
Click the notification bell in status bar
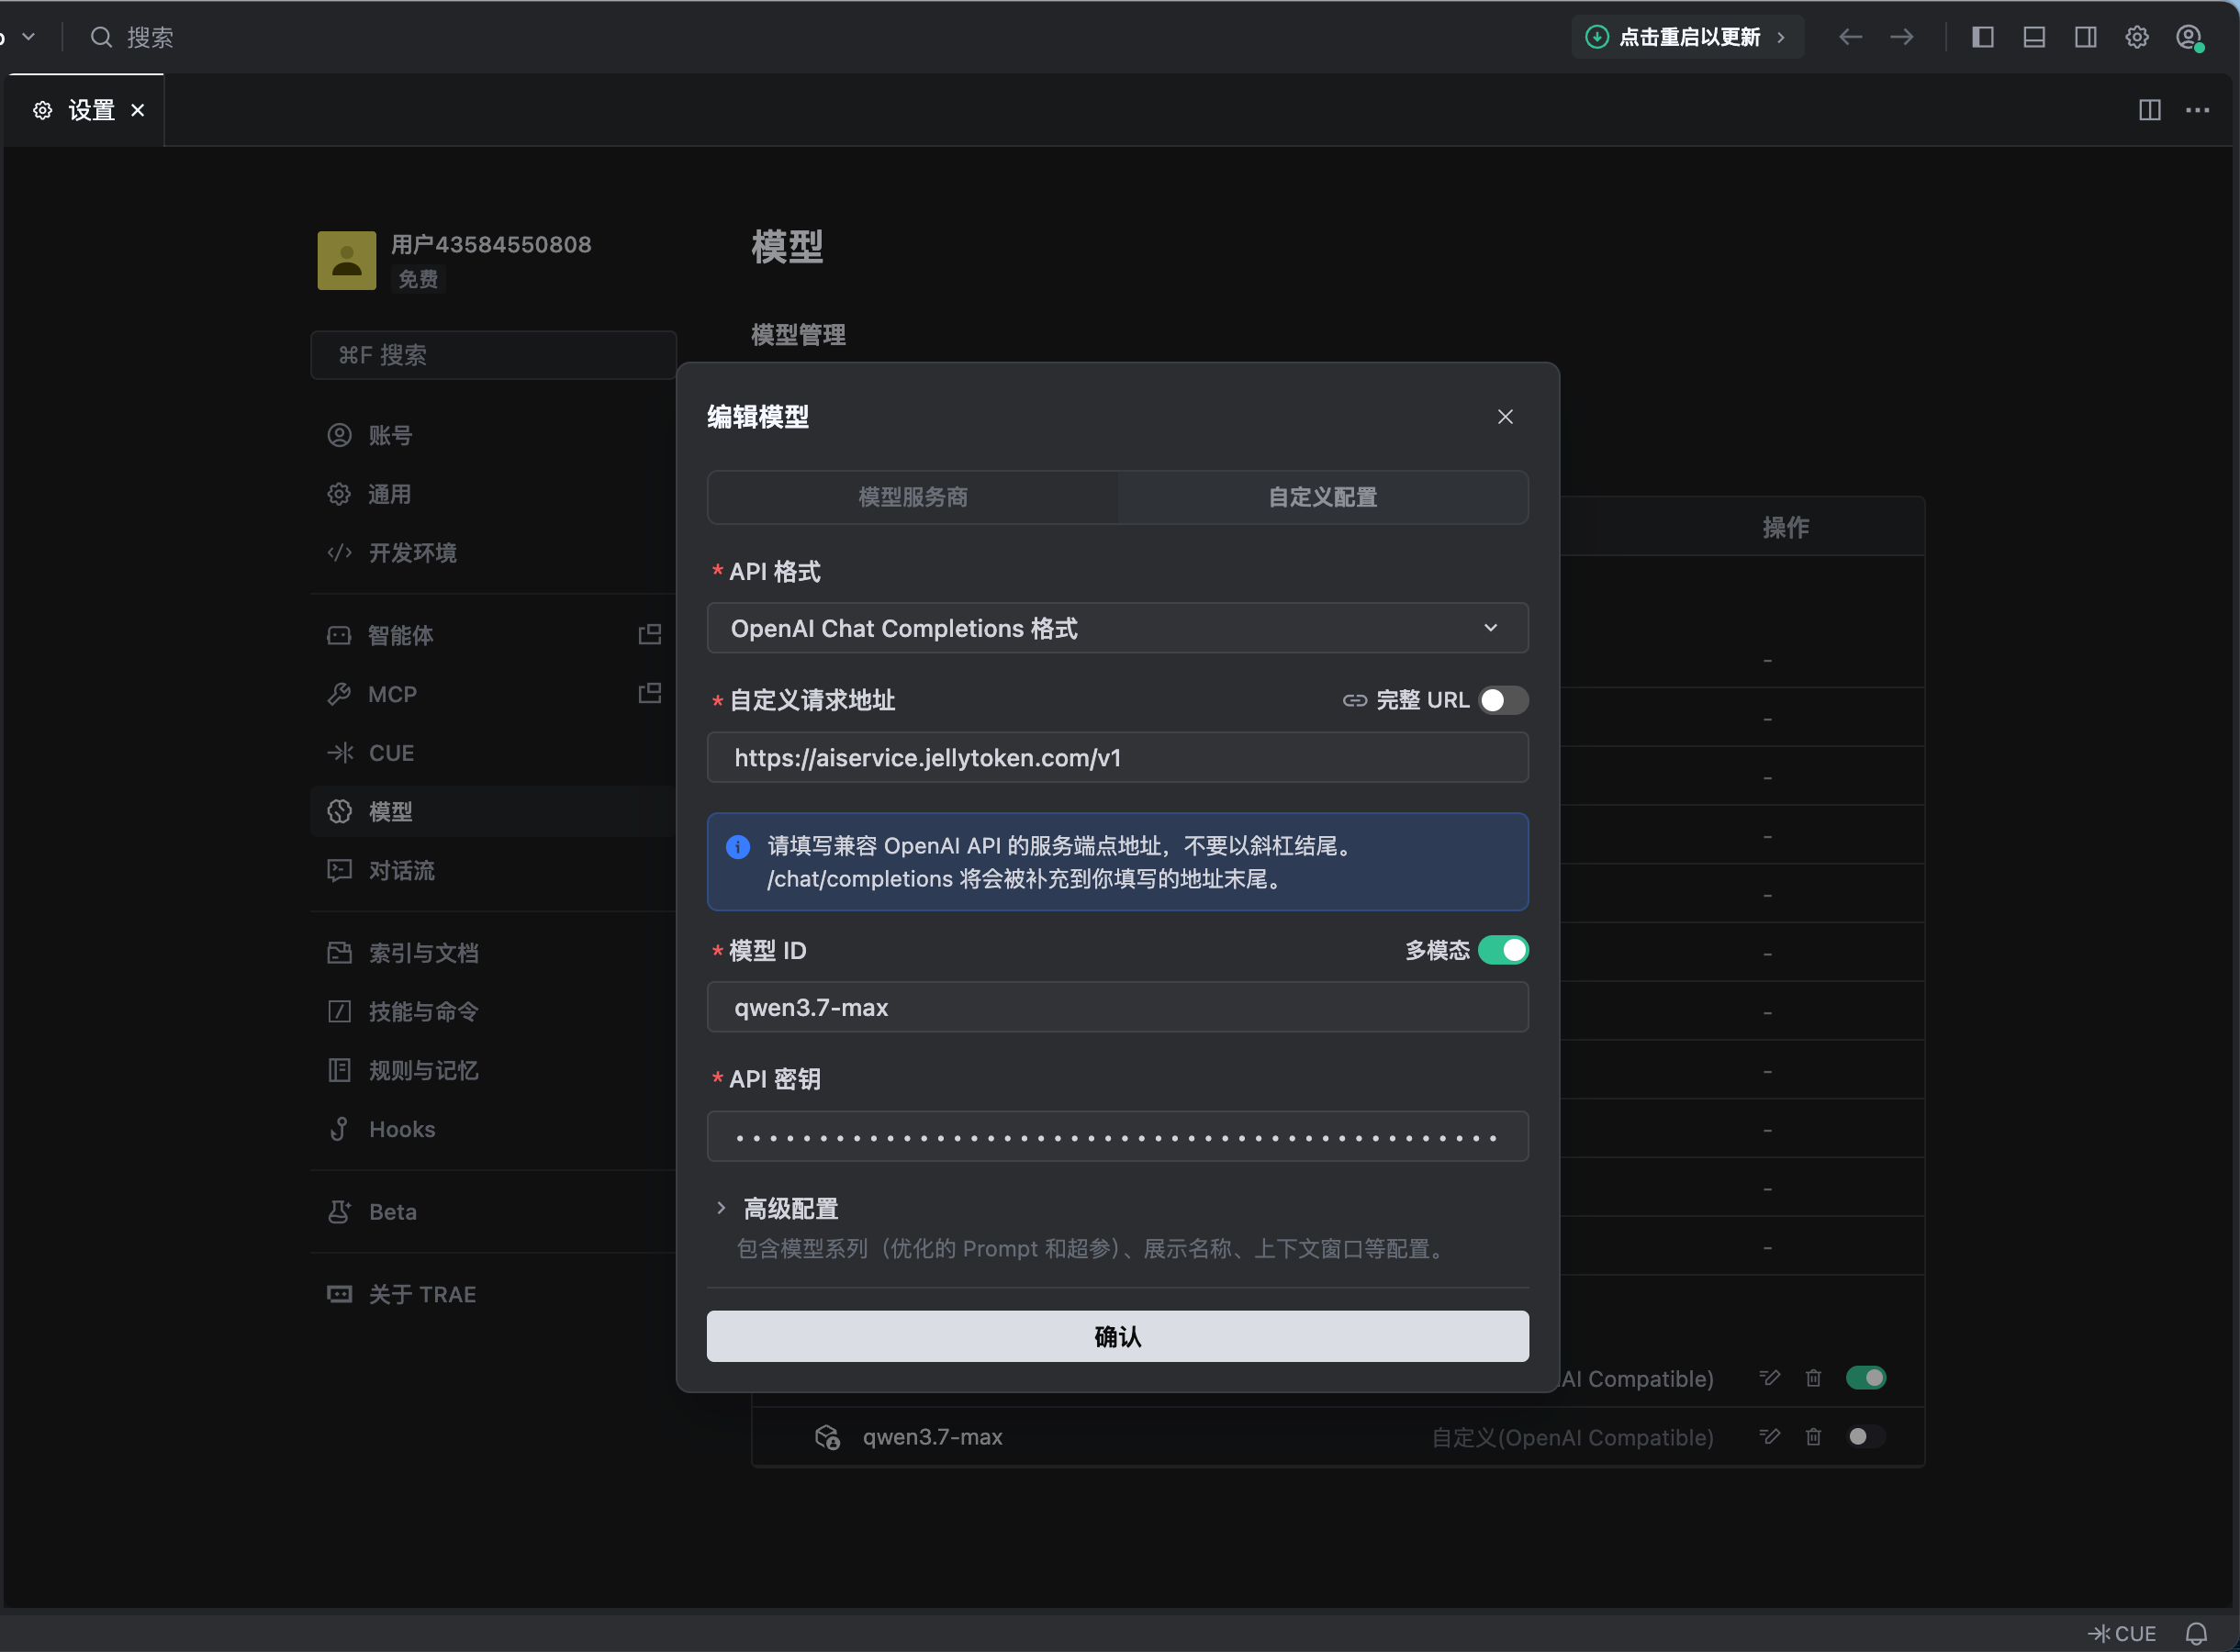2196,1633
